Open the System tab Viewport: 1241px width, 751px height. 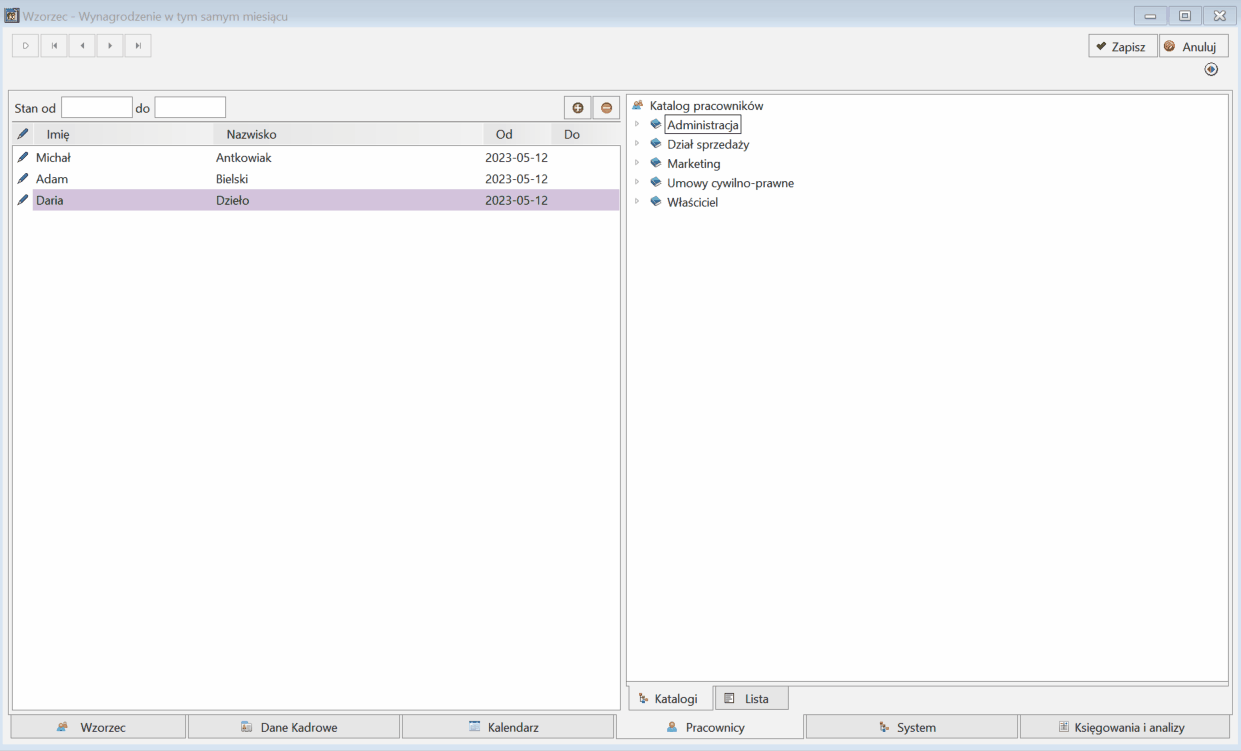tap(912, 727)
